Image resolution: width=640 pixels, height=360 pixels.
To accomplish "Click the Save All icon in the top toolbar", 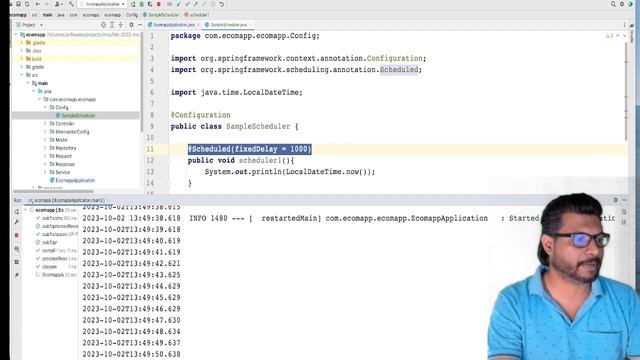I will click(18, 4).
